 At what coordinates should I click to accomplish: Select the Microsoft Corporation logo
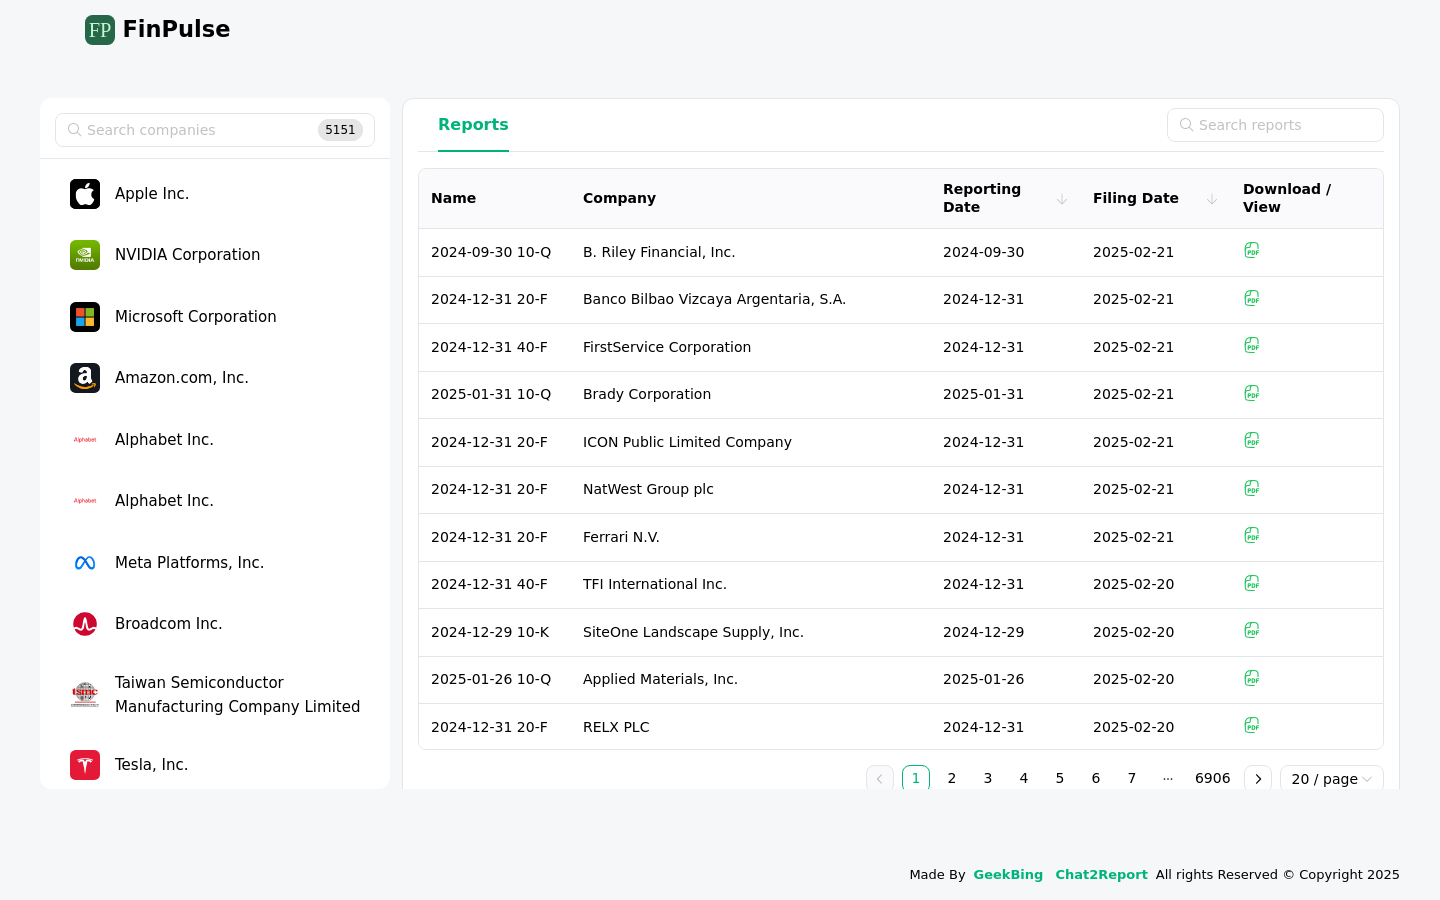pos(85,317)
